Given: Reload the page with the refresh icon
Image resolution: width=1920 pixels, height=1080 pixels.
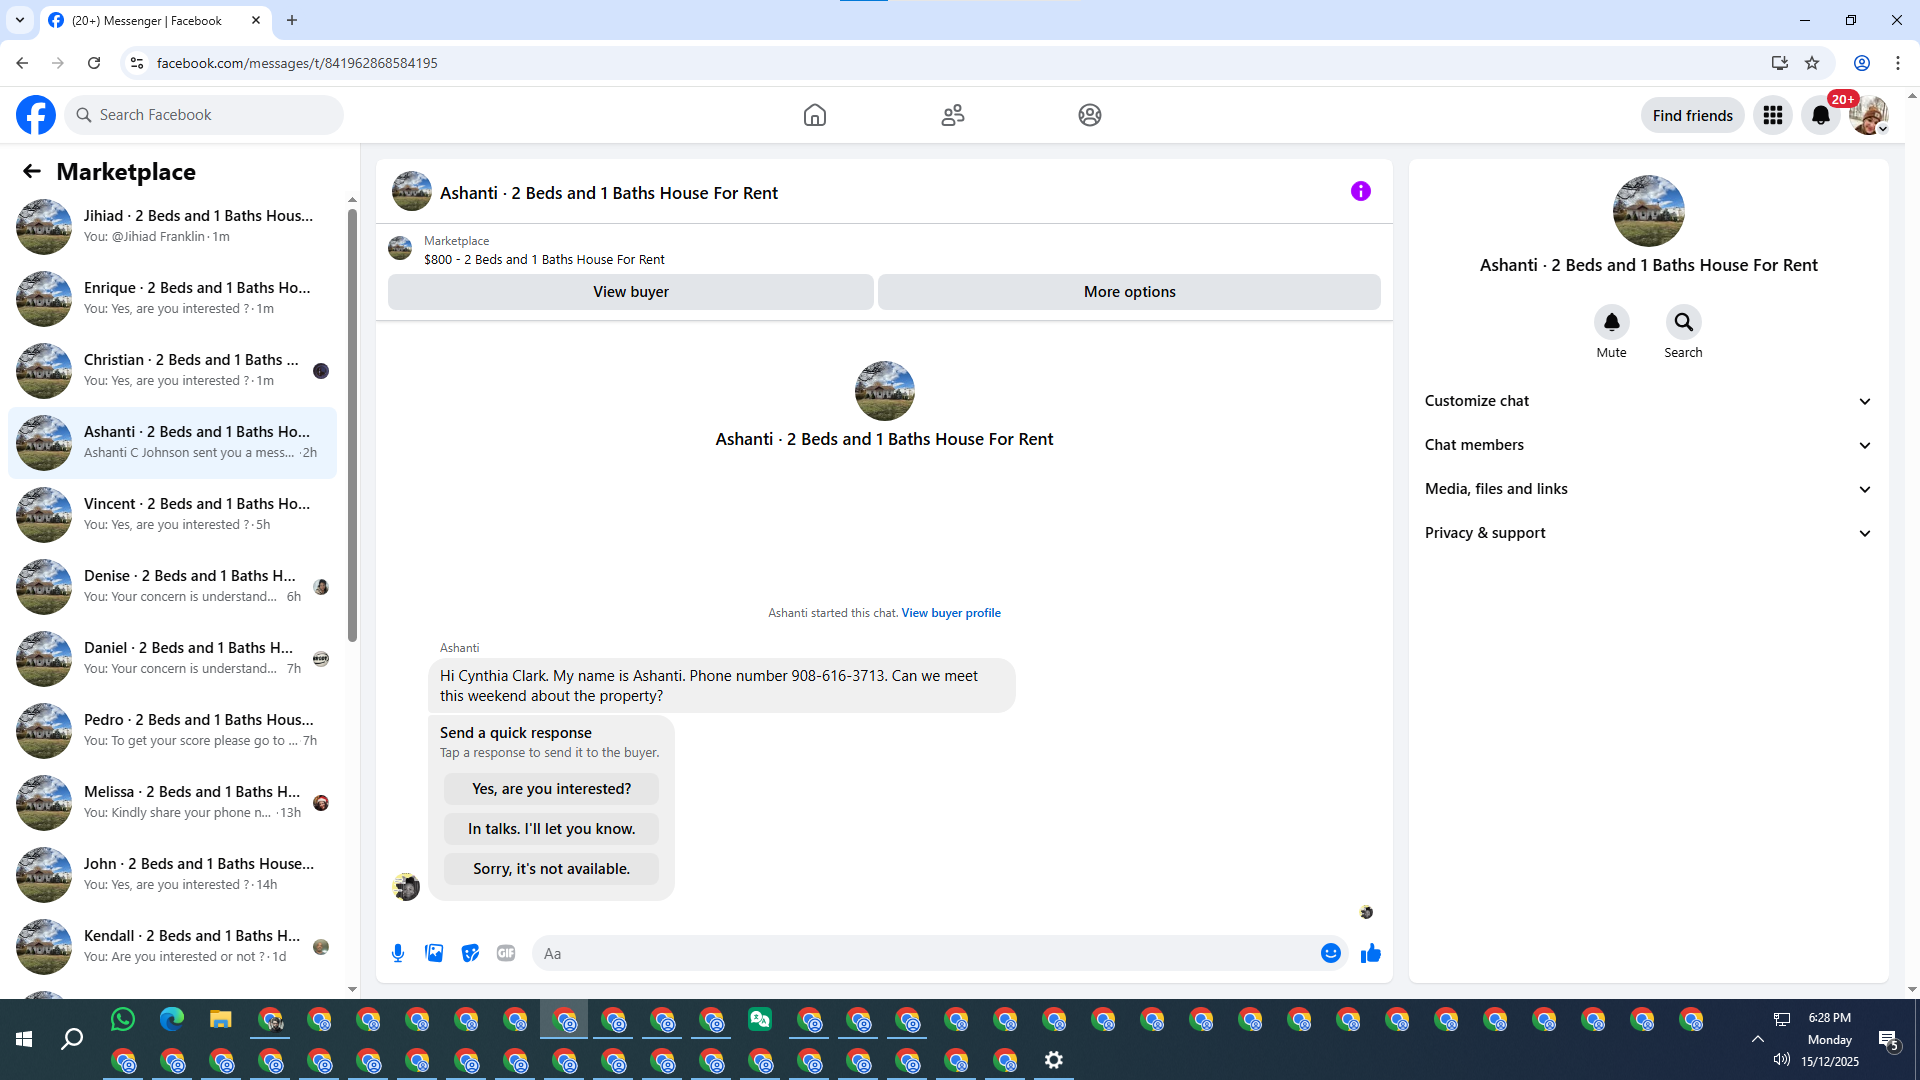Looking at the screenshot, I should [94, 63].
